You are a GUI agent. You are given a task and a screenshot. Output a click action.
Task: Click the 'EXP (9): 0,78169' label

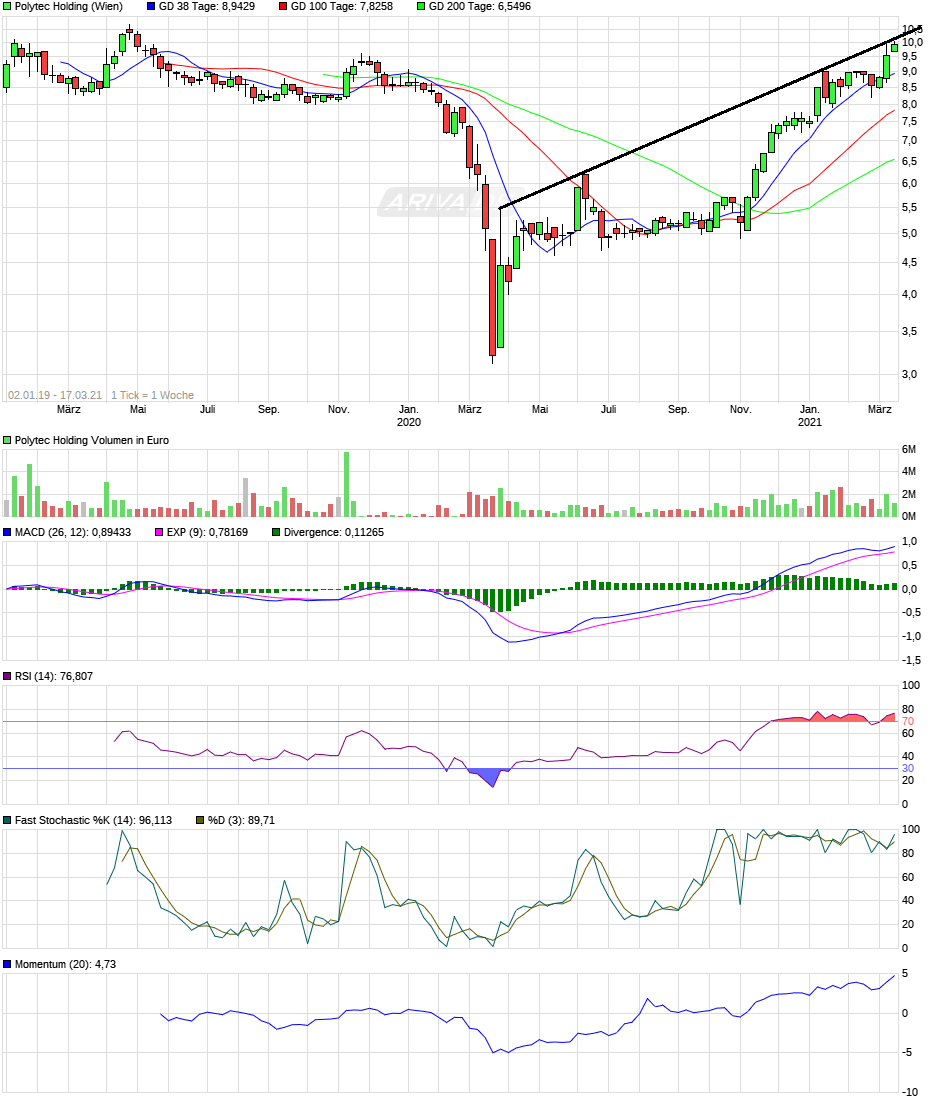click(x=207, y=533)
